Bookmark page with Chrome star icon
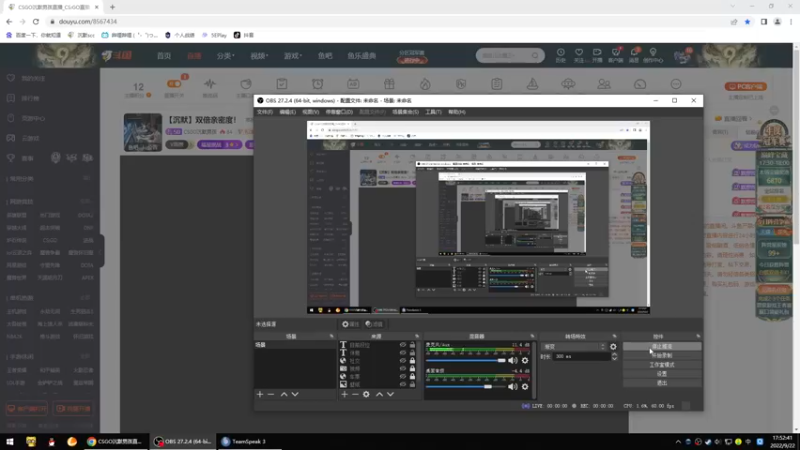Image resolution: width=800 pixels, height=450 pixels. [747, 21]
